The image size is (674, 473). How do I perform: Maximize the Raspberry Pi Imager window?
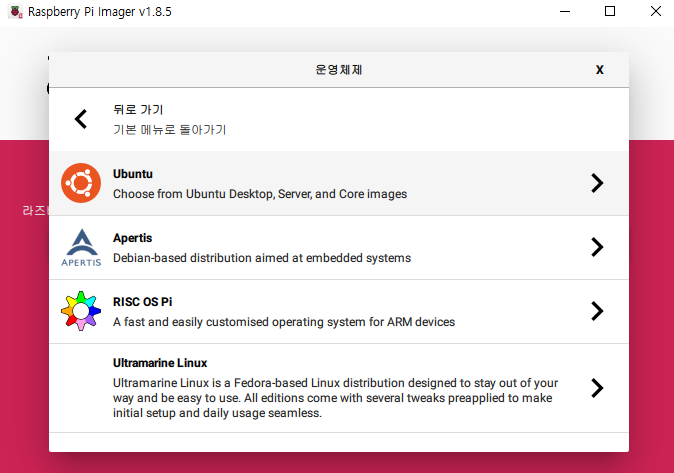coord(610,11)
